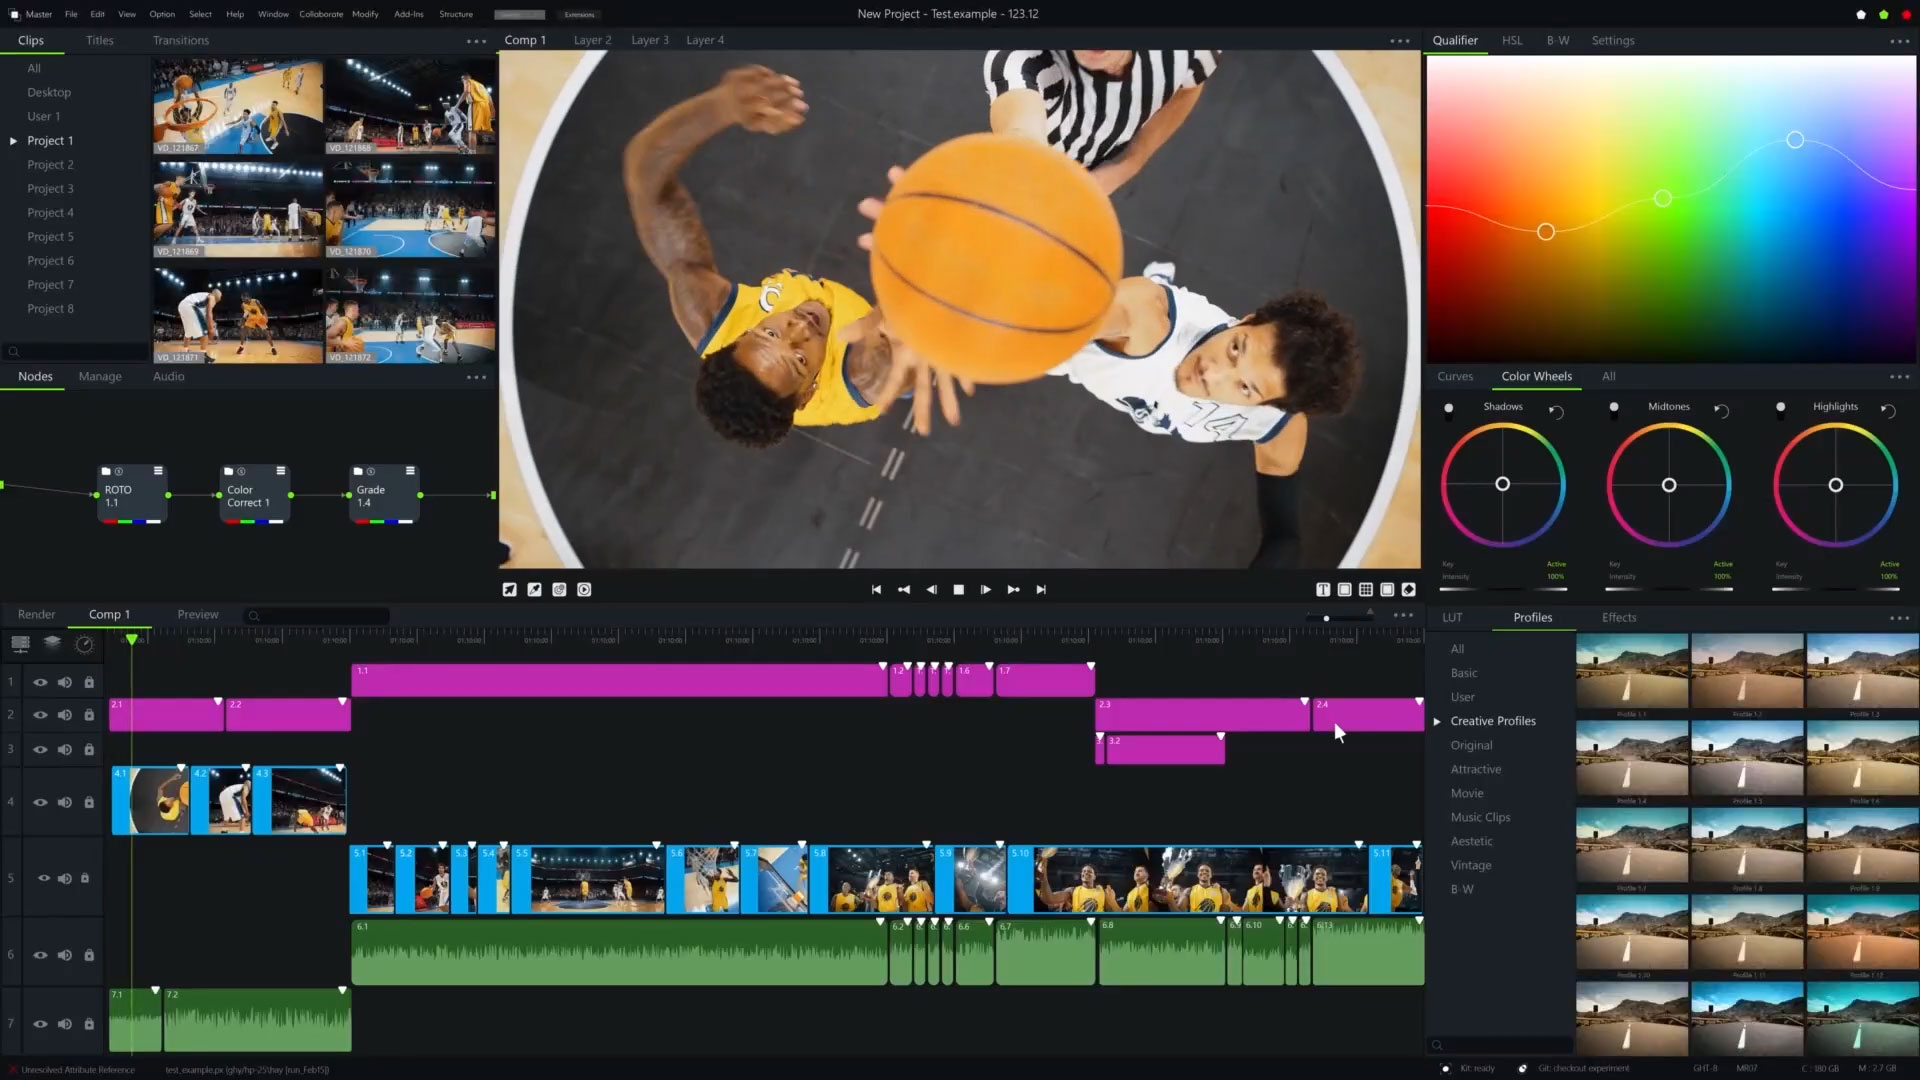Jump to the first frame
This screenshot has height=1080, width=1920.
[x=876, y=590]
